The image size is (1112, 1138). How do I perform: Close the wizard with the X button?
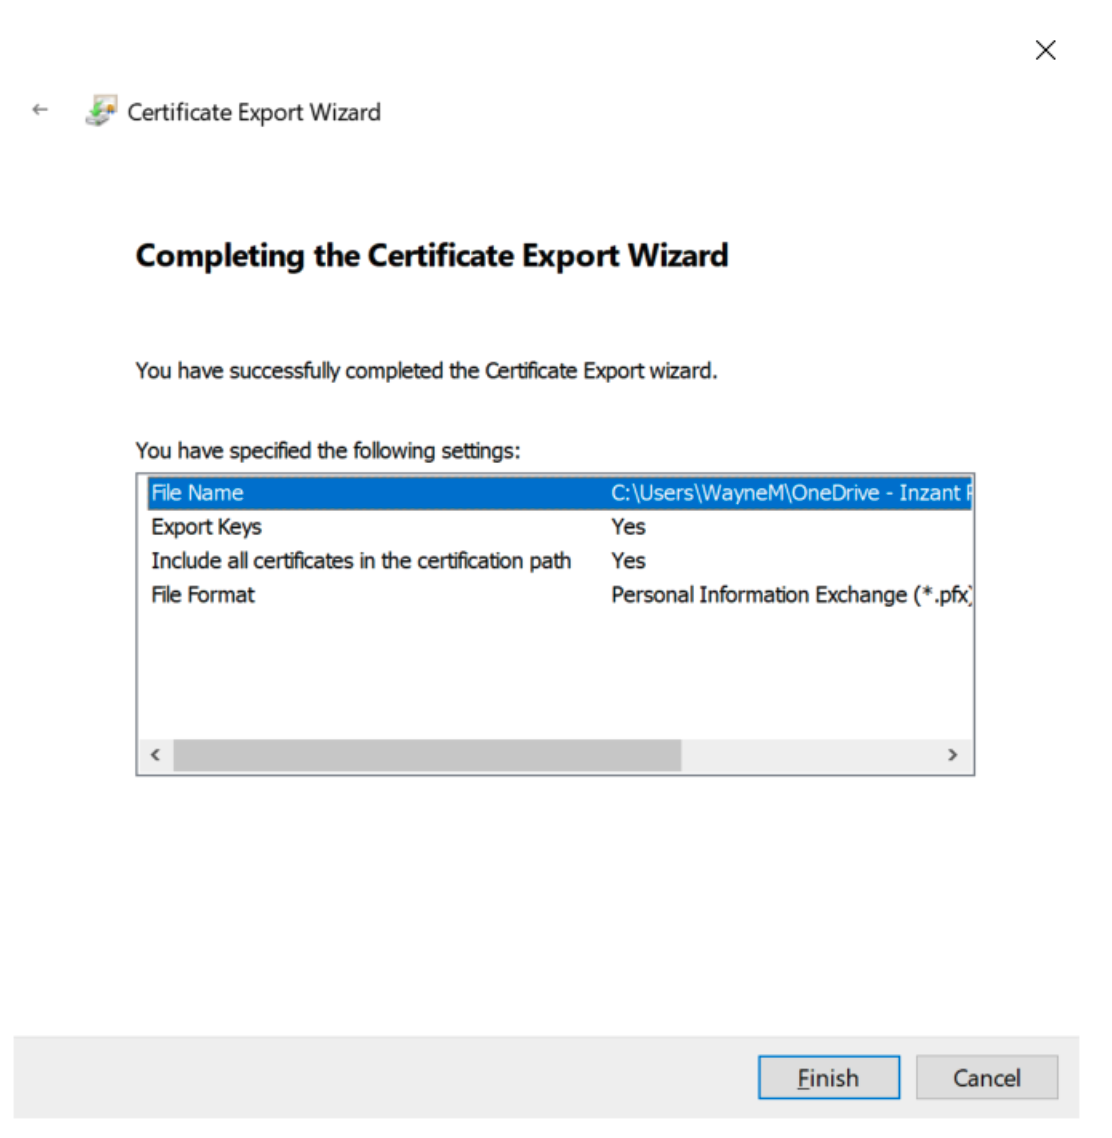1045,50
